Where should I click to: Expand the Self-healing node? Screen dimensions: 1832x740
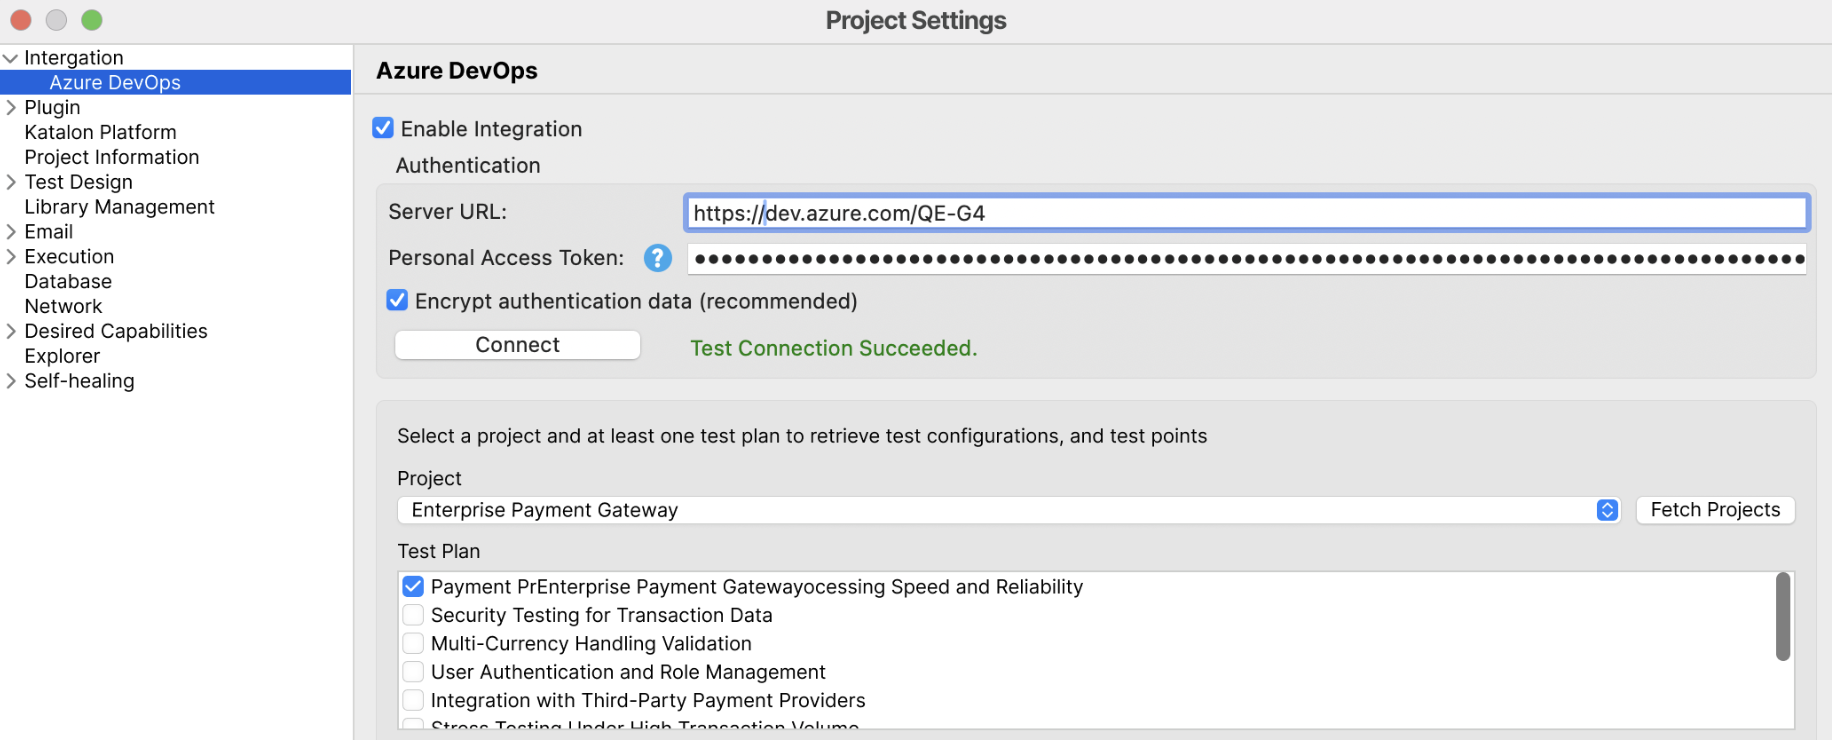coord(11,381)
